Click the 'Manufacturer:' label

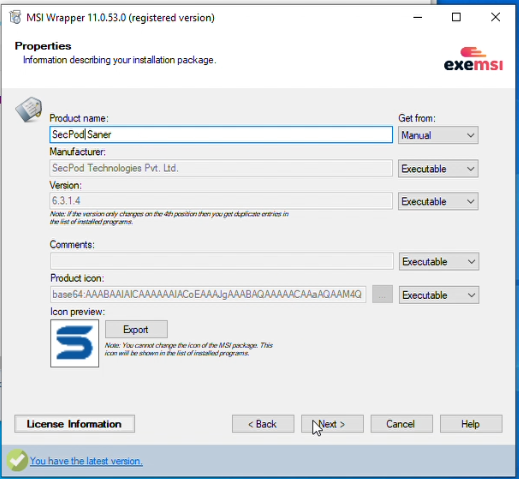tap(77, 152)
